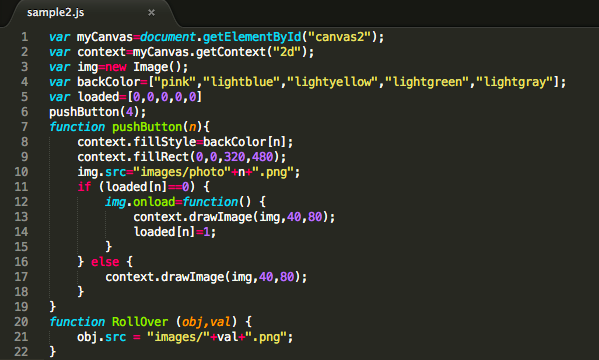Click the obj,val parameters on line 20
This screenshot has width=599, height=360.
pos(206,322)
